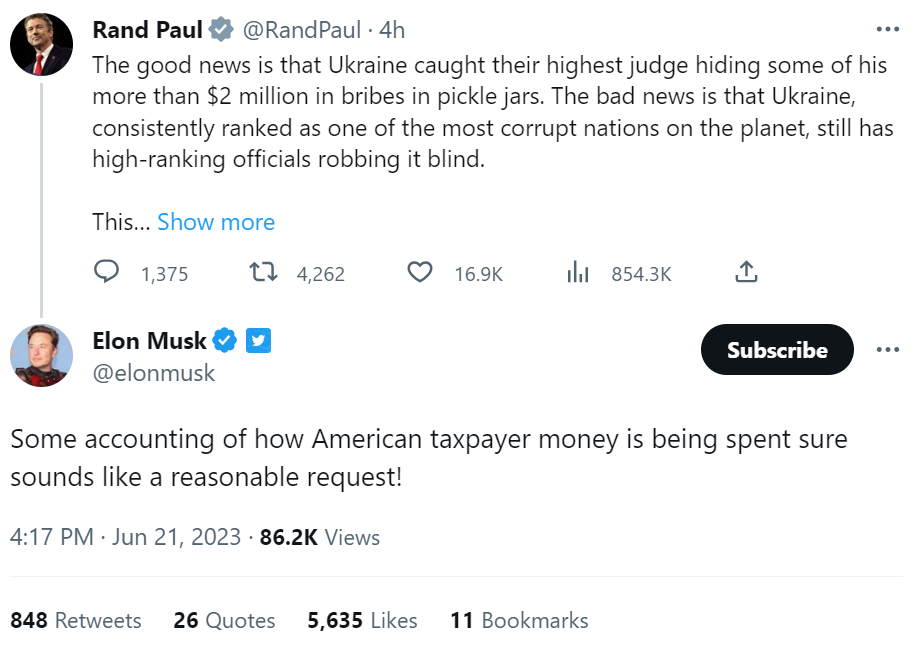Like Rand Paul's tweet with the heart icon
This screenshot has width=924, height=649.
(421, 272)
